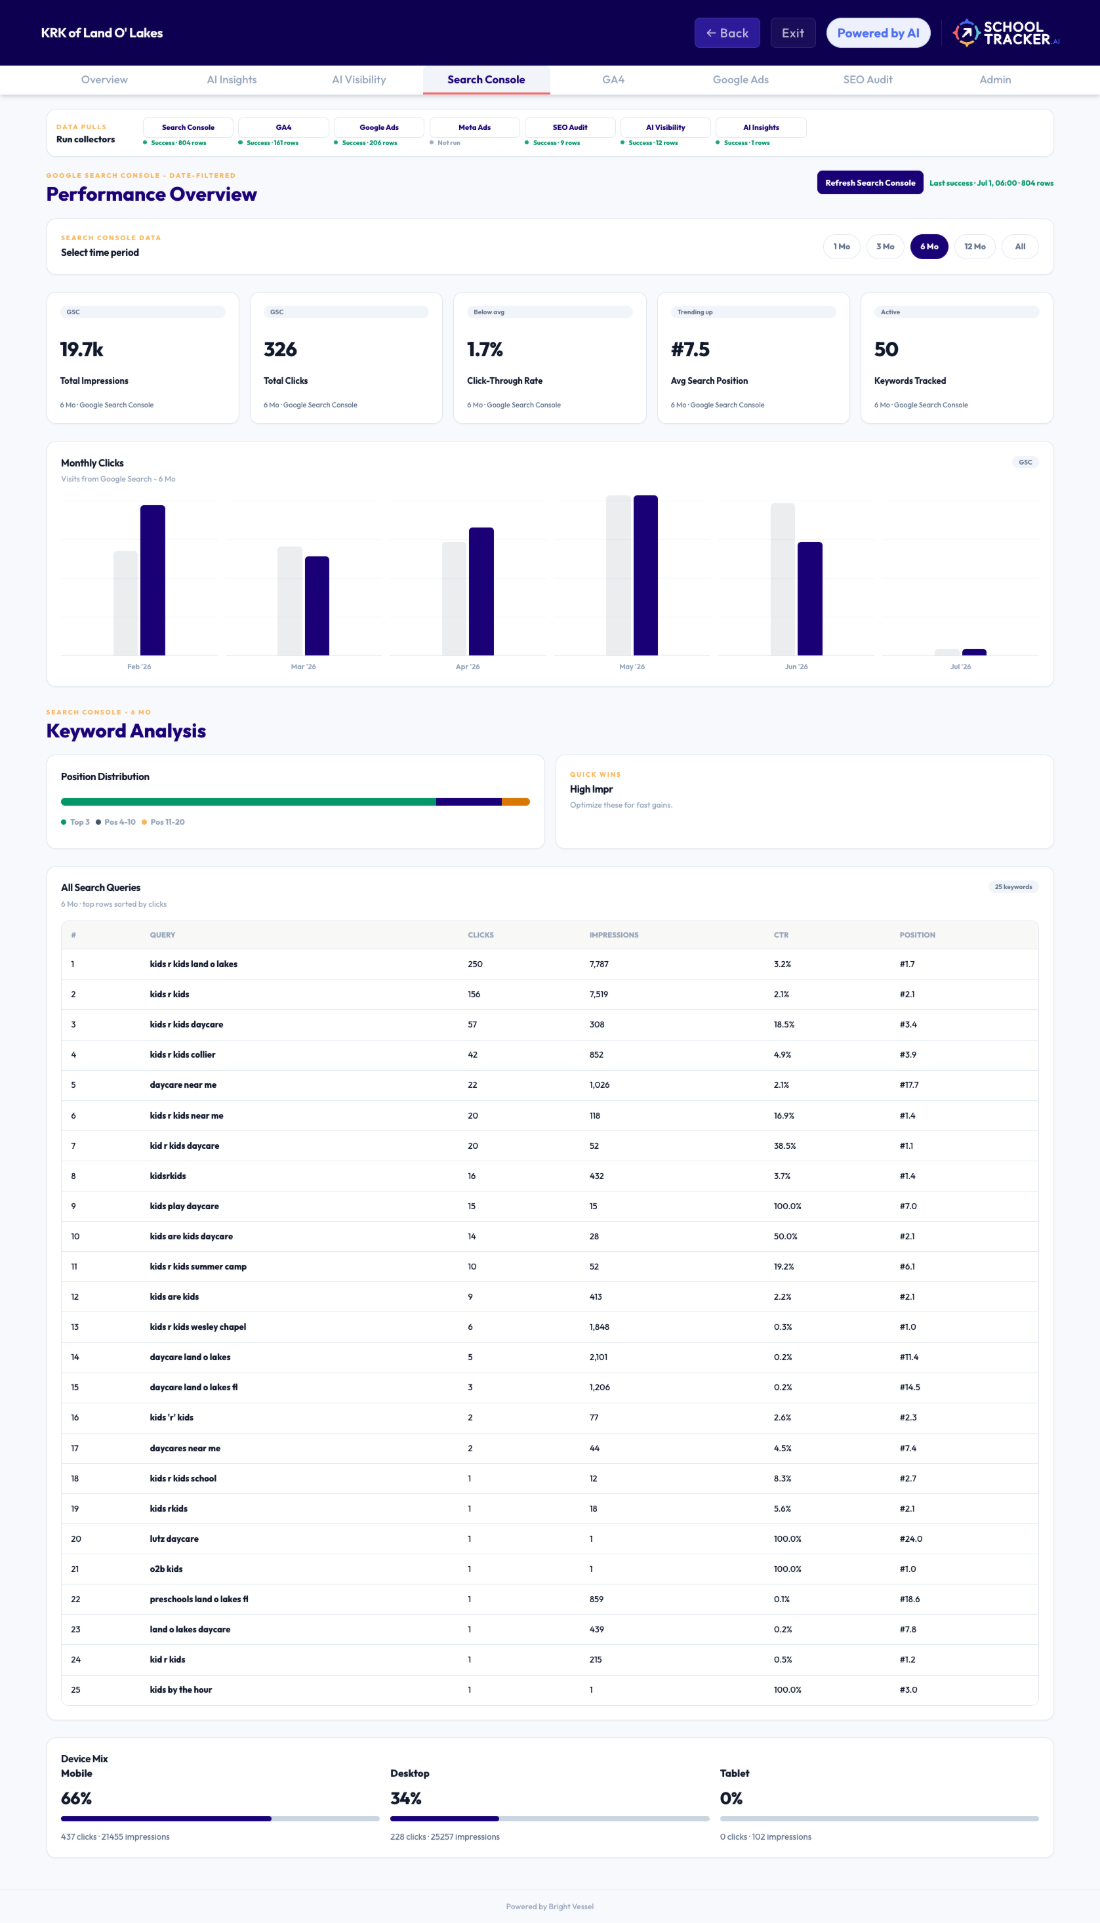Run the SEO Audit collector
The width and height of the screenshot is (1100, 1923).
570,127
